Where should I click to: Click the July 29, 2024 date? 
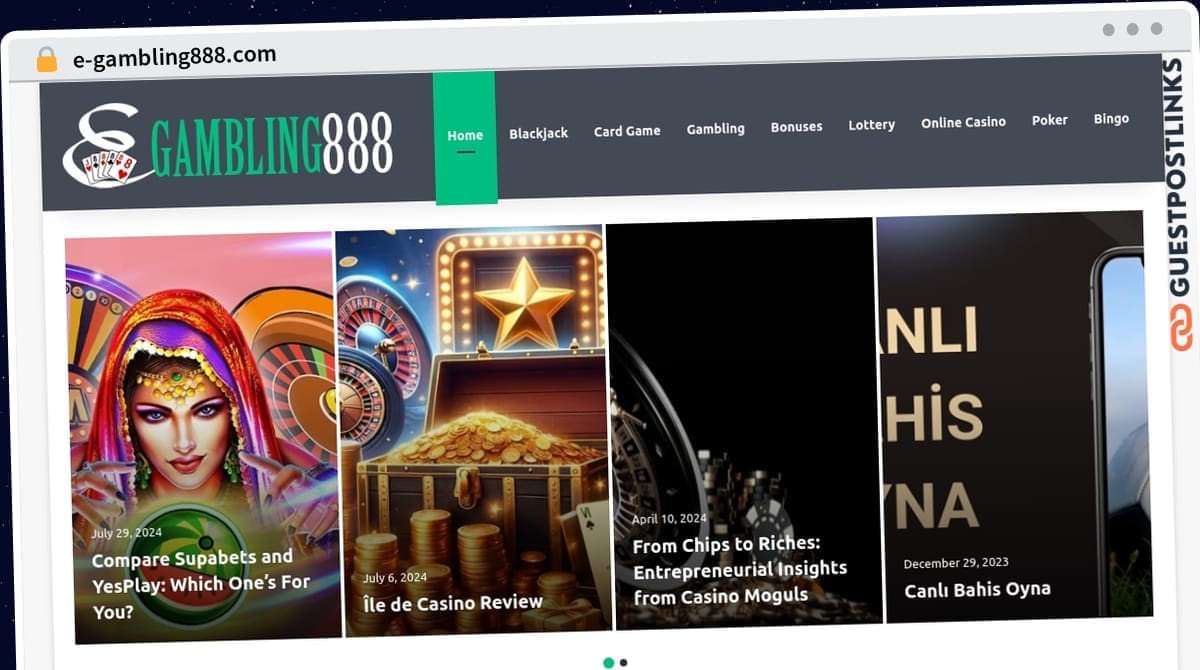click(126, 533)
